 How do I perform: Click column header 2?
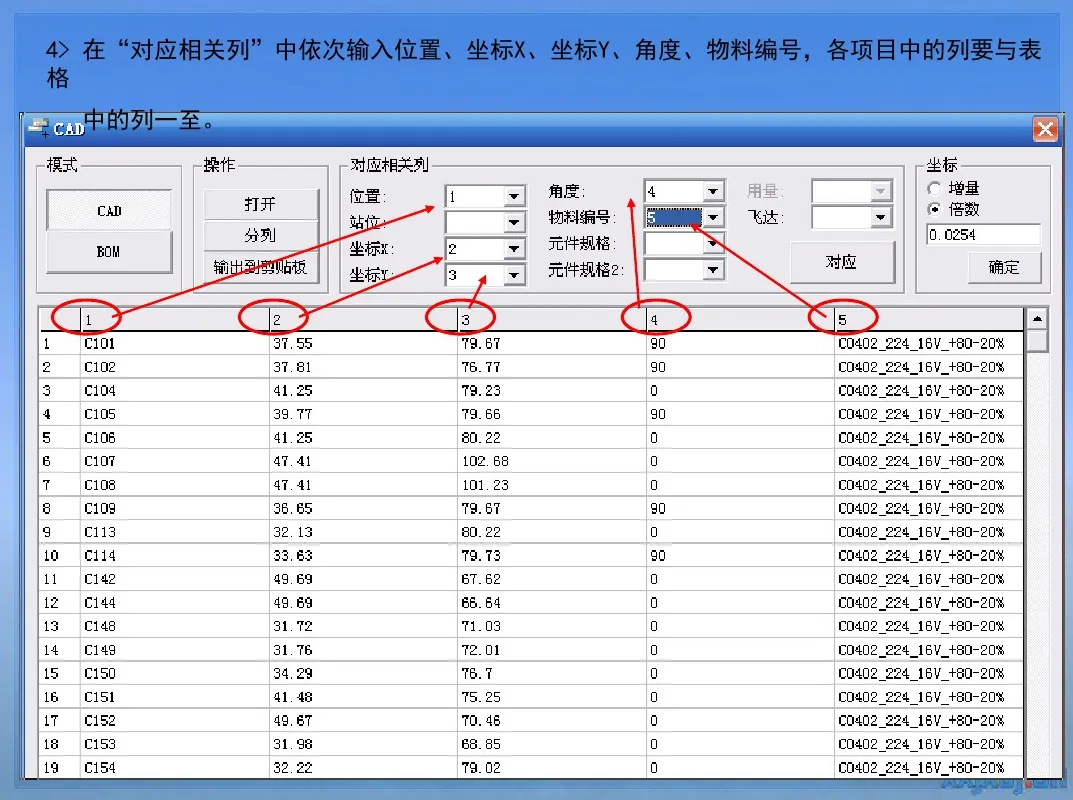click(363, 320)
